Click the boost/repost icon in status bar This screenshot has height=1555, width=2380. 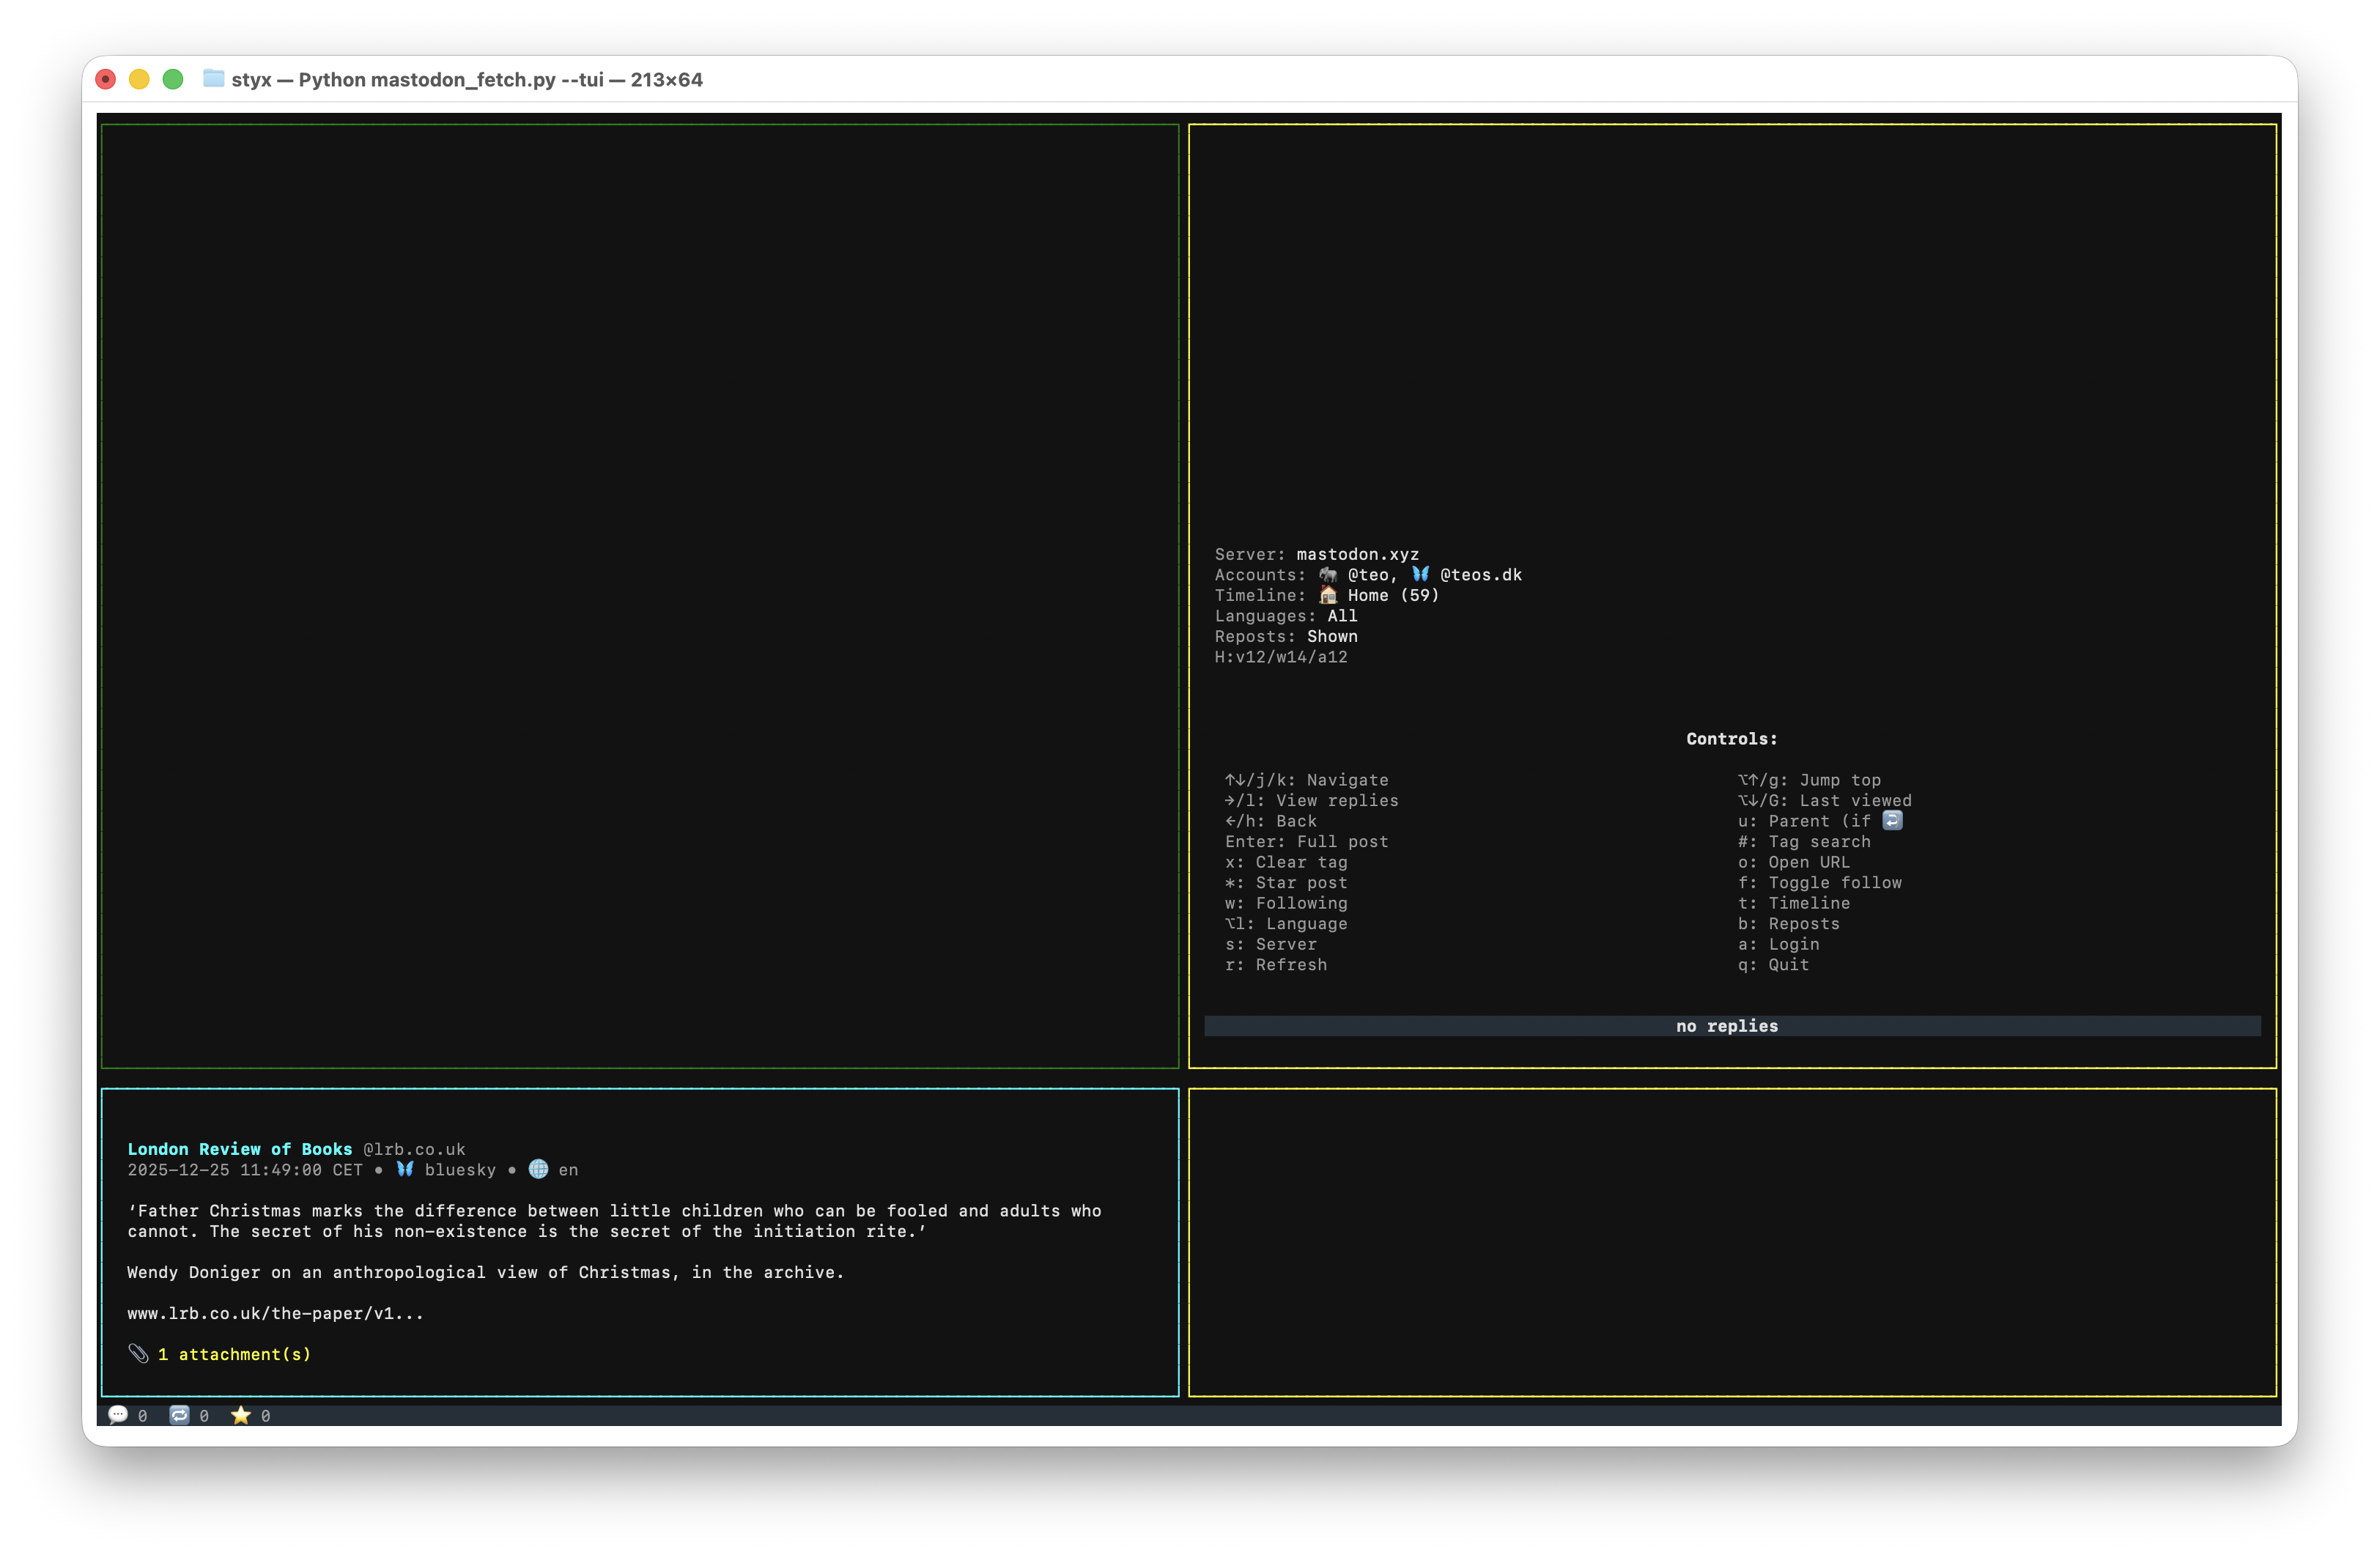coord(179,1414)
